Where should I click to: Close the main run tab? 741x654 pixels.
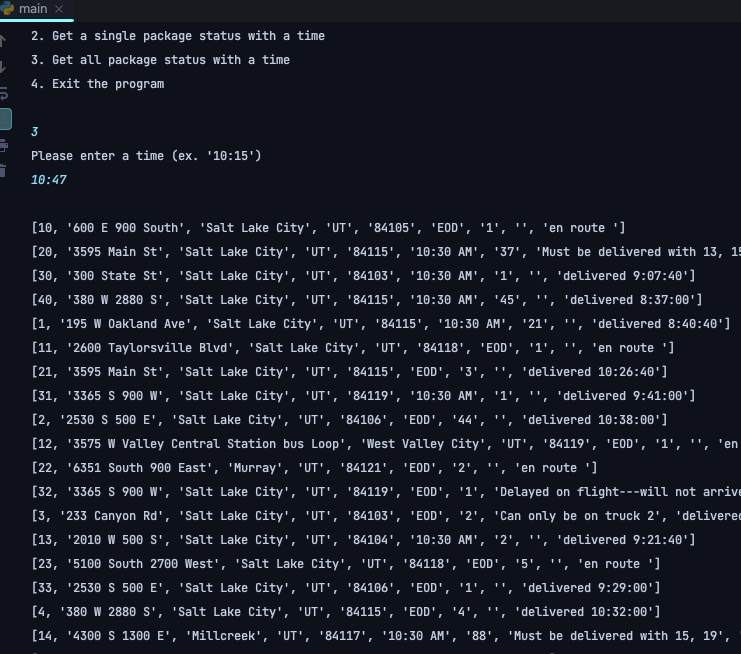click(59, 9)
